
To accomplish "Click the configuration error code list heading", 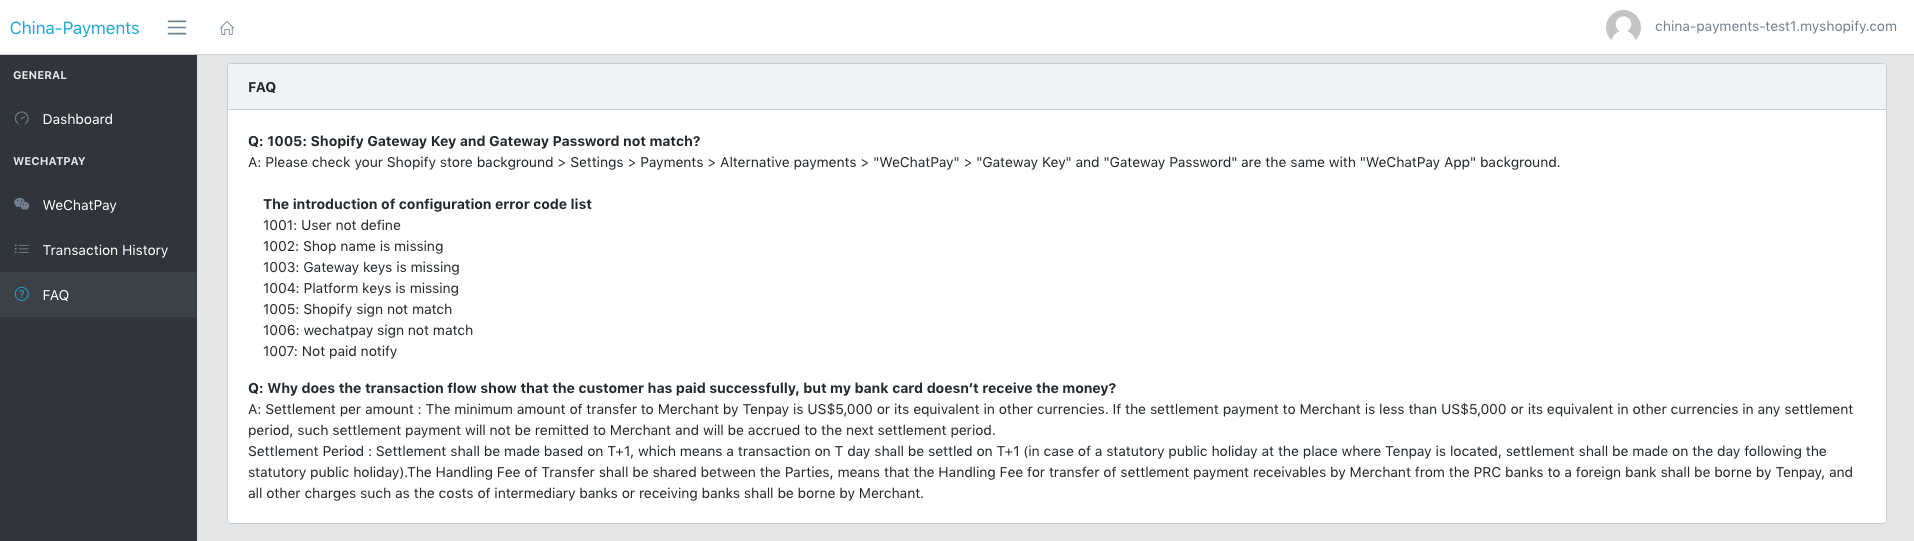I will coord(427,204).
